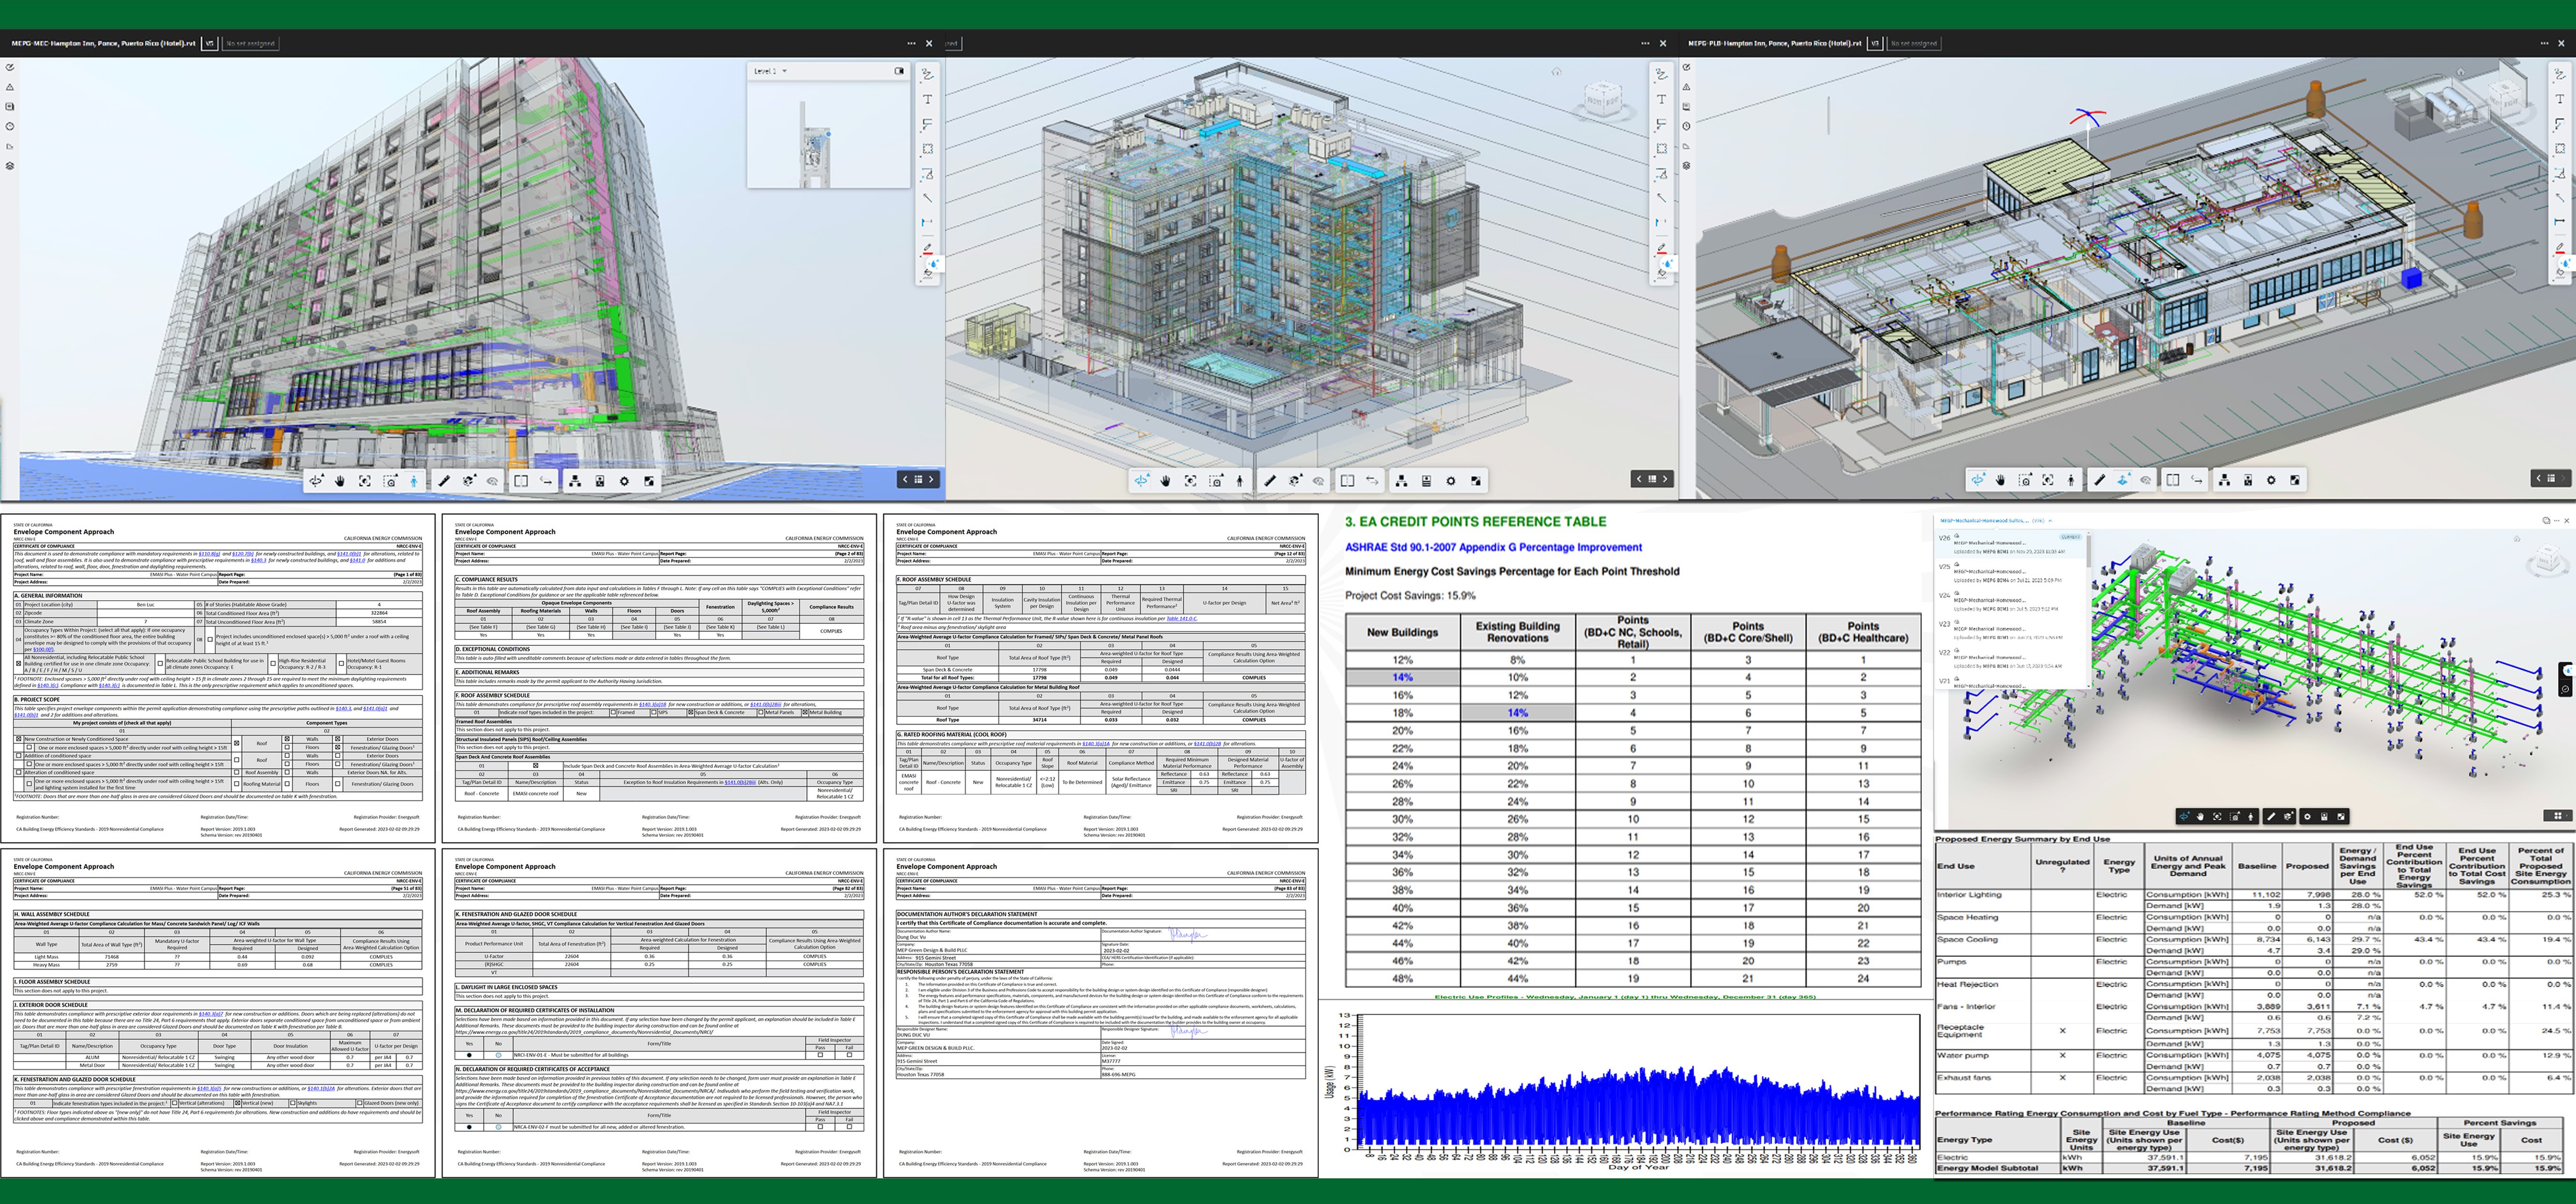Open the Layers icon in MEC left sidebar
Image resolution: width=2576 pixels, height=1204 pixels.
[x=10, y=166]
